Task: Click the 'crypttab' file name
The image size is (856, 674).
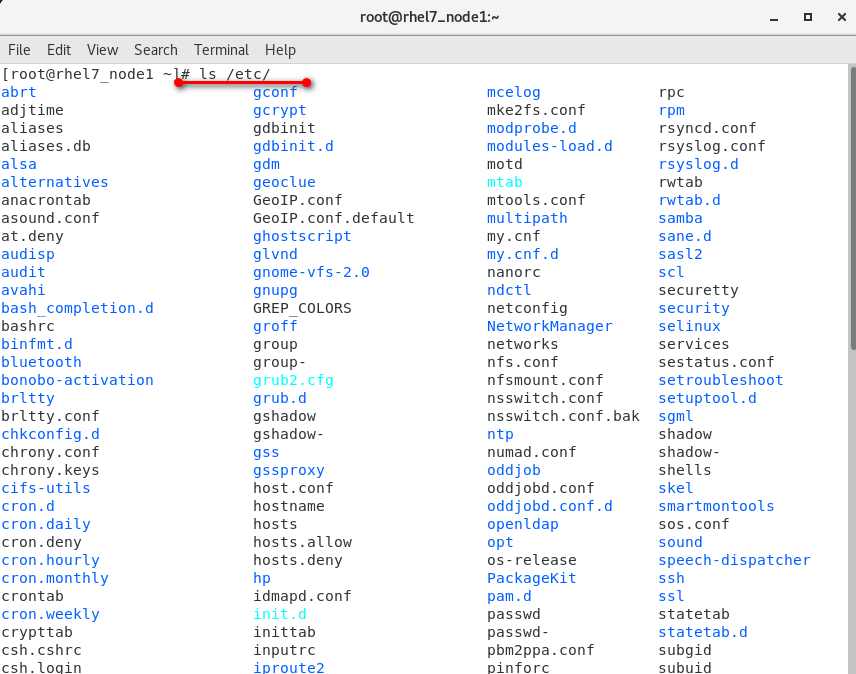Action: tap(37, 633)
